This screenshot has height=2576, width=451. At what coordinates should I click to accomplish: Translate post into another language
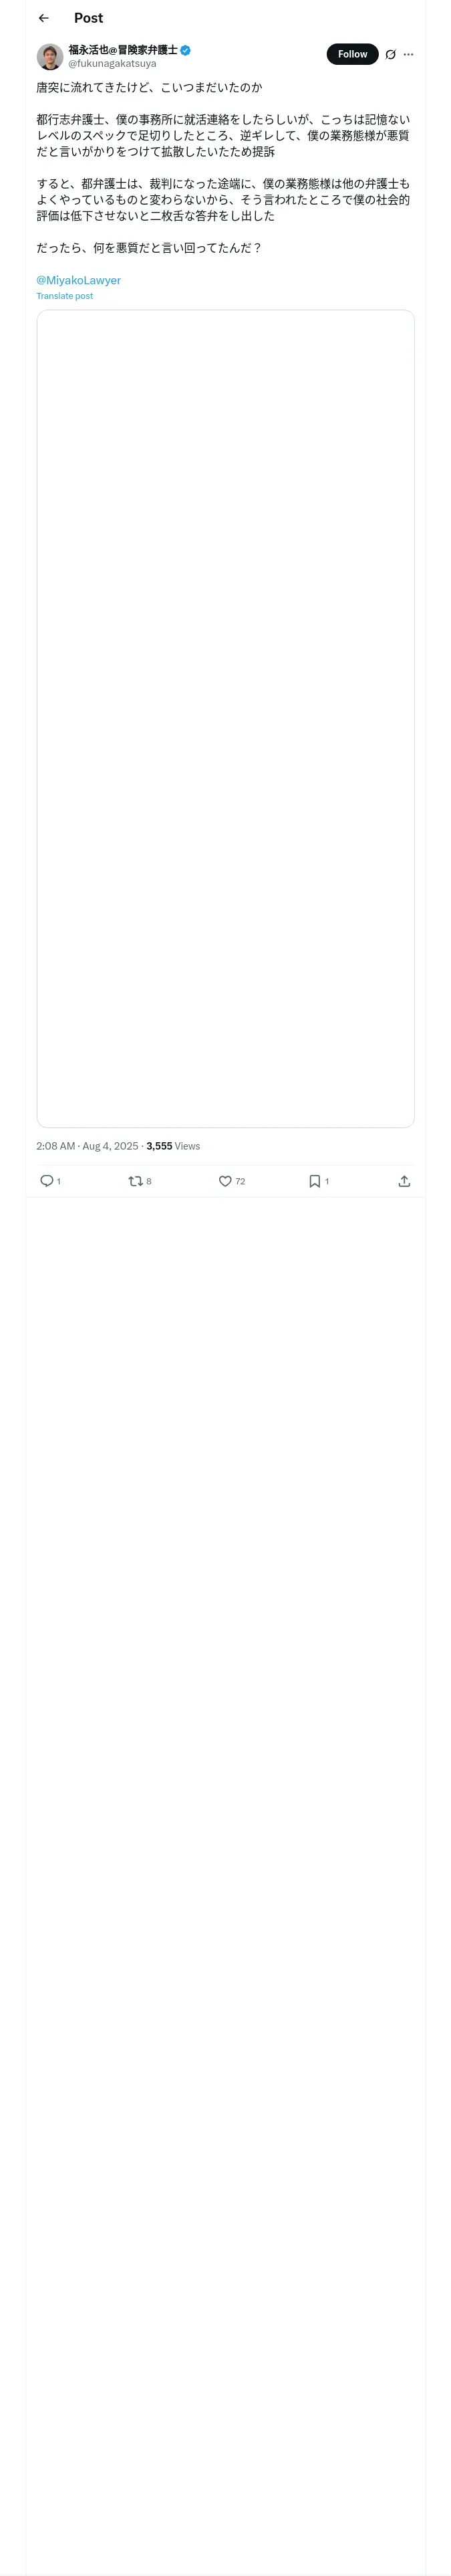click(64, 296)
